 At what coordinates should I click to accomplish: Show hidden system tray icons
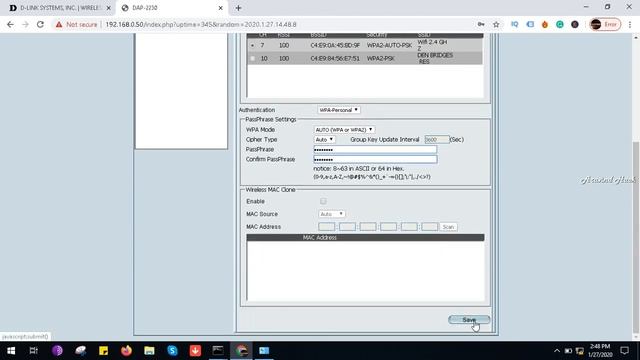point(557,351)
